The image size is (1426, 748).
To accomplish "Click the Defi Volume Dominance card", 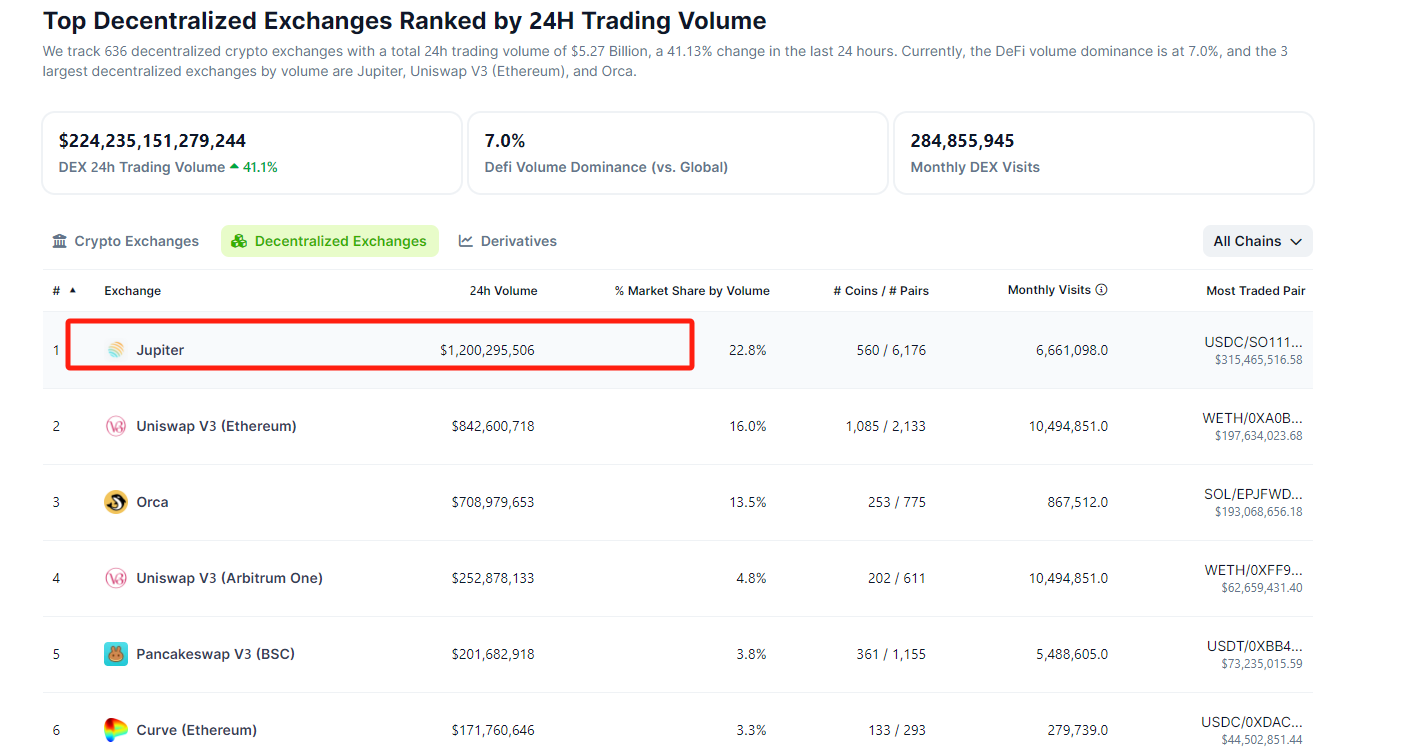I will click(678, 153).
